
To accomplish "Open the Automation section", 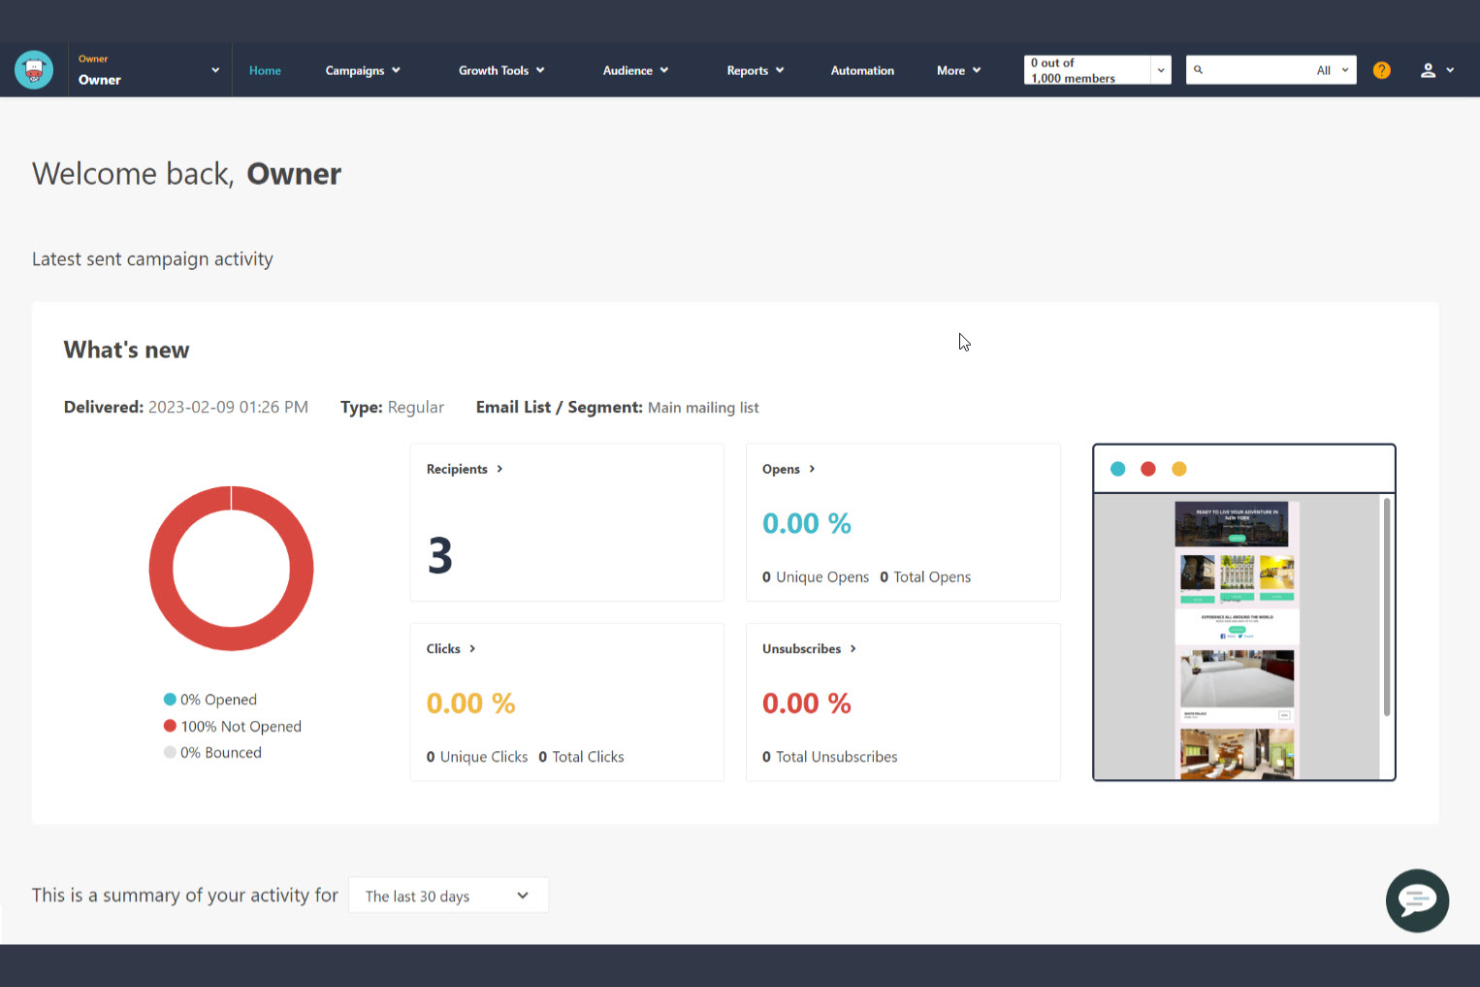I will click(862, 70).
